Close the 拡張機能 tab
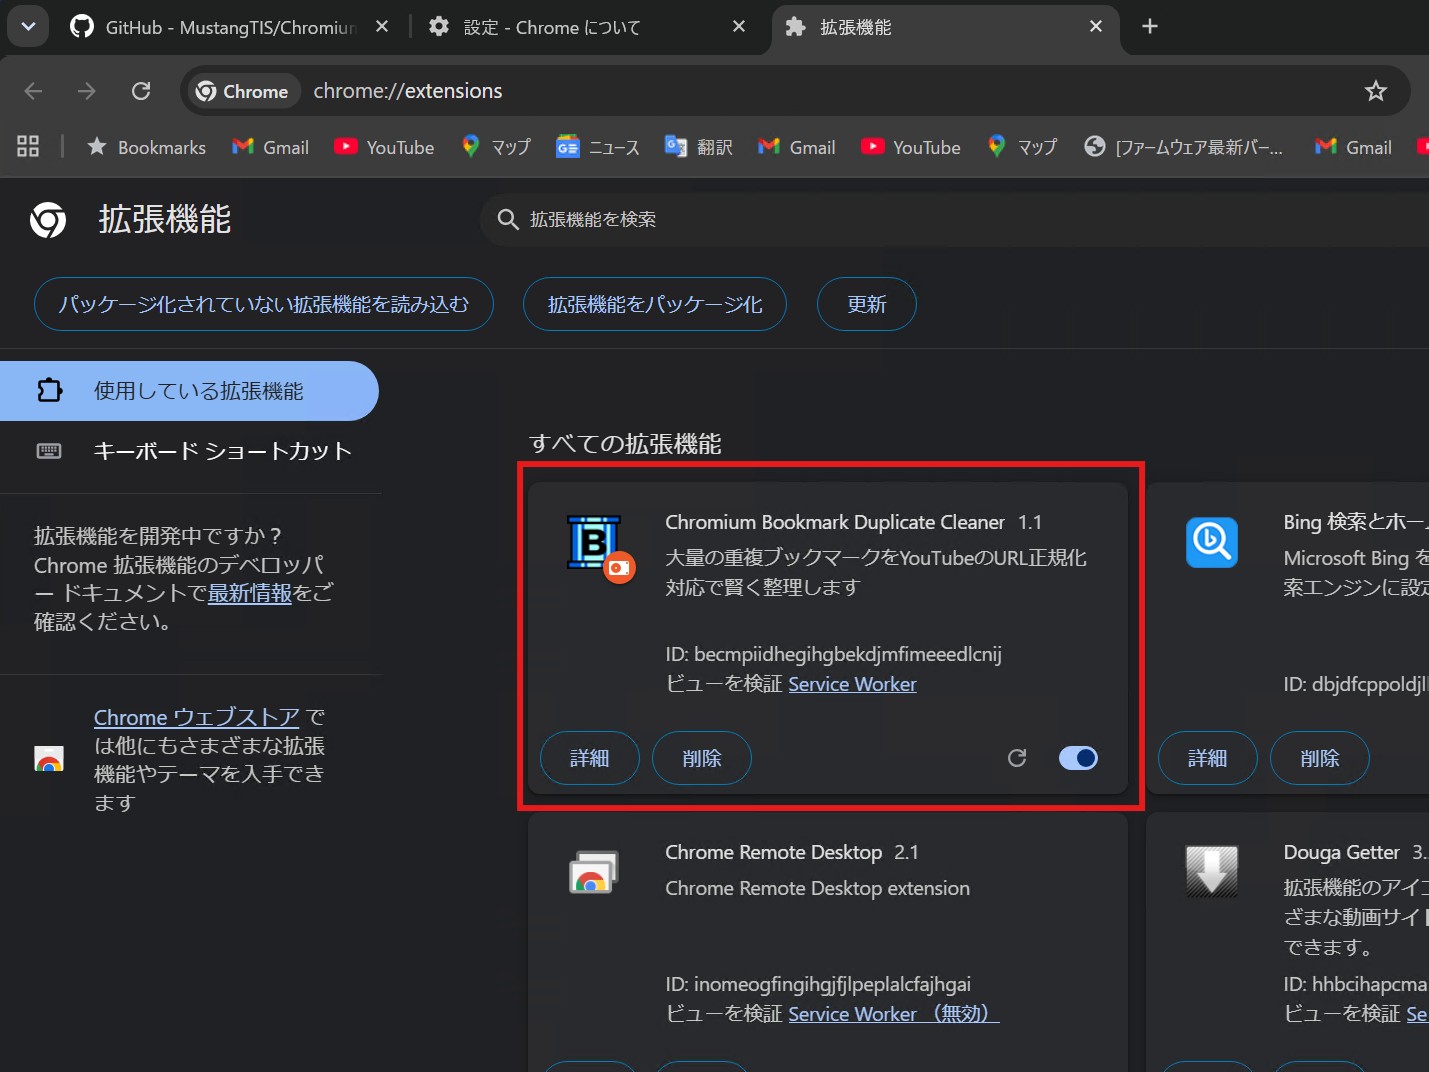1429x1072 pixels. [1096, 27]
